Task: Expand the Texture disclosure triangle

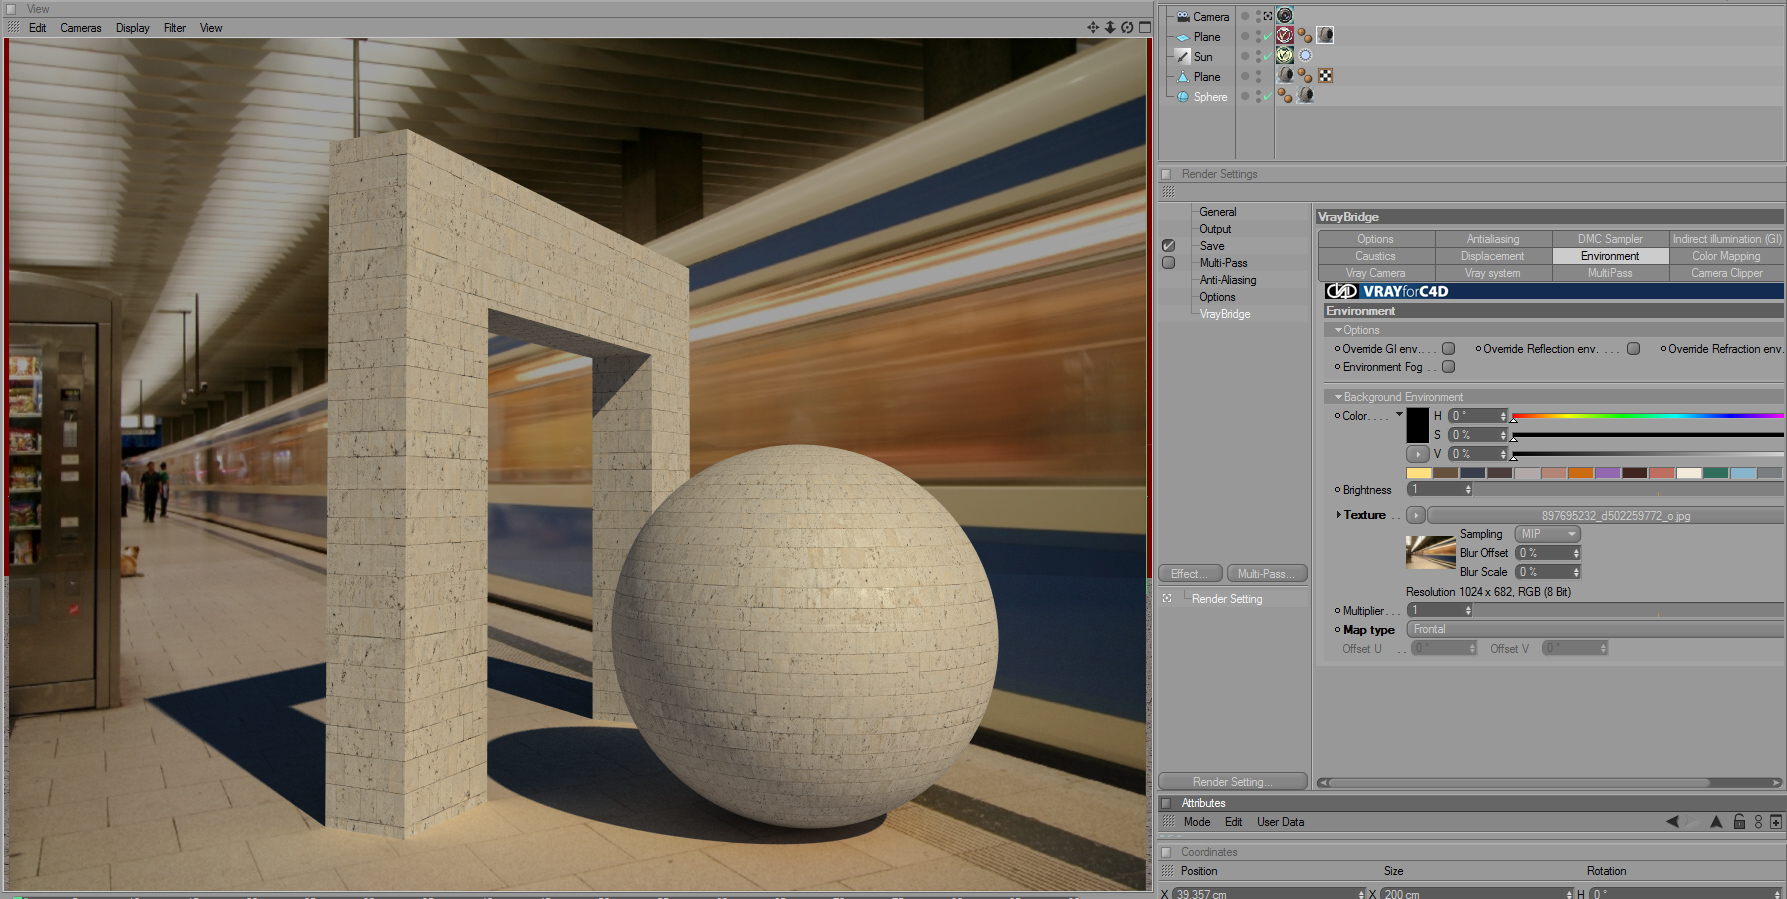Action: pos(1338,515)
